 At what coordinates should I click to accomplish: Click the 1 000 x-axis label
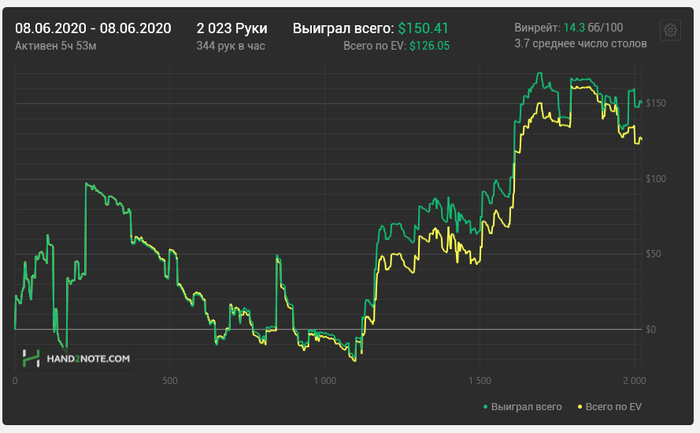(325, 381)
